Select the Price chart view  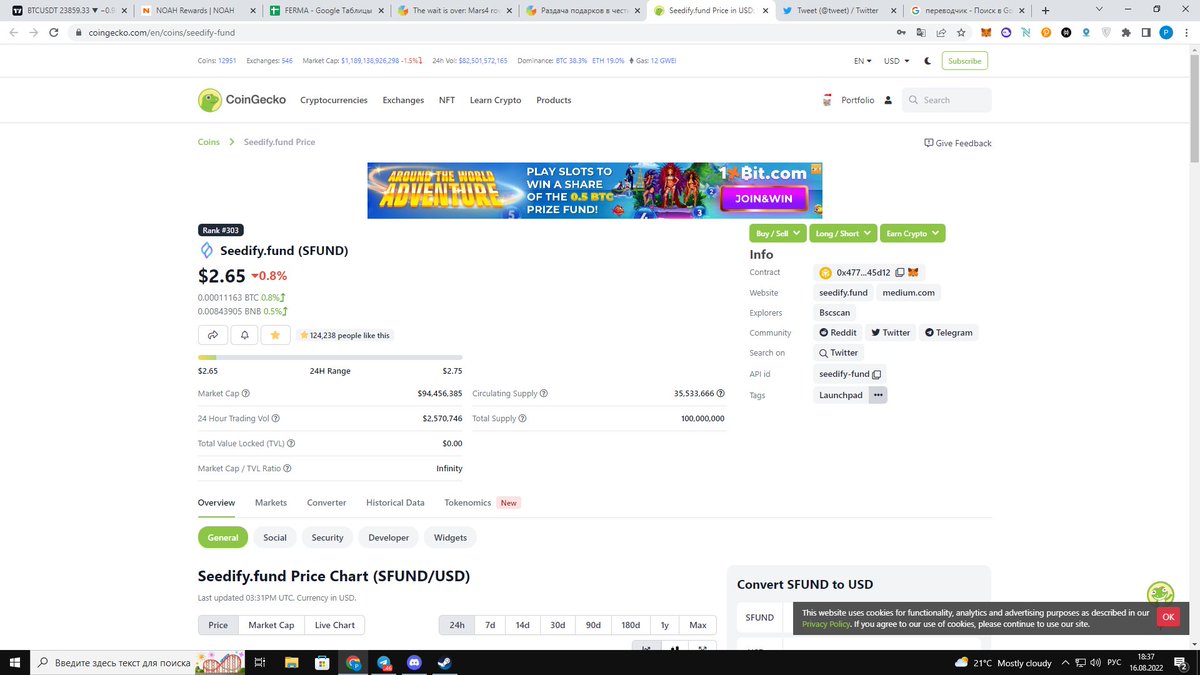pyautogui.click(x=218, y=625)
